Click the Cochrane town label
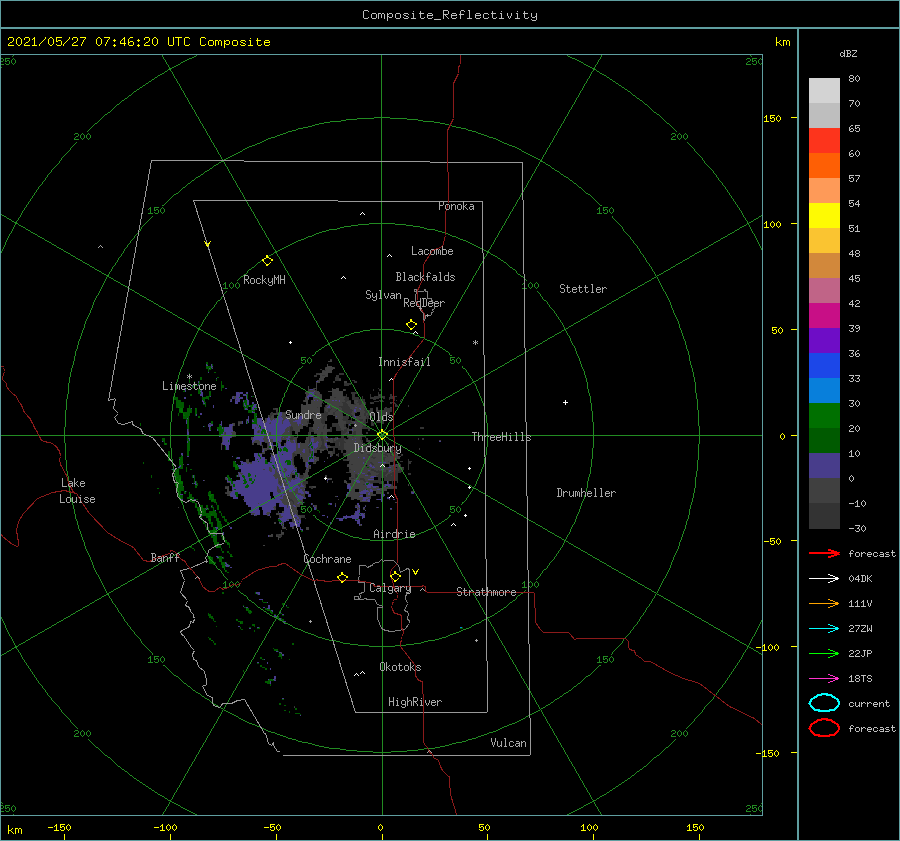Screen dimensions: 900x841 click(327, 559)
